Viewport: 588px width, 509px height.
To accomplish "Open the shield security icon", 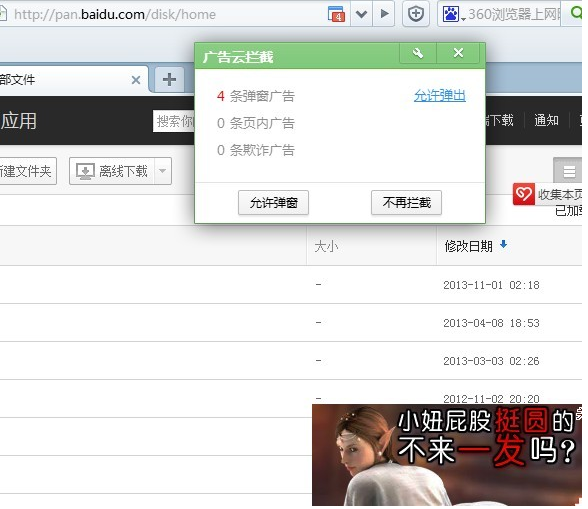I will tap(416, 14).
